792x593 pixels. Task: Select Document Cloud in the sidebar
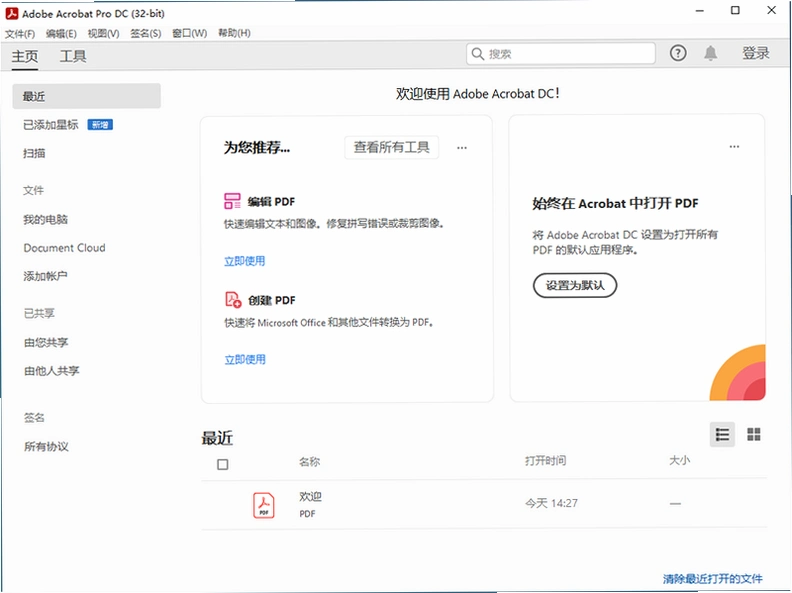pyautogui.click(x=64, y=248)
